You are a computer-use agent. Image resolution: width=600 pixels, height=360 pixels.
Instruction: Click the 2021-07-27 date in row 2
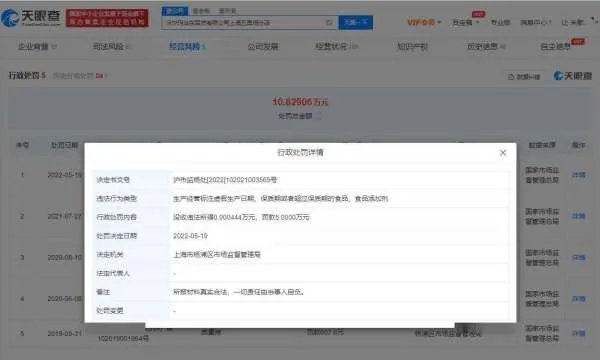64,216
